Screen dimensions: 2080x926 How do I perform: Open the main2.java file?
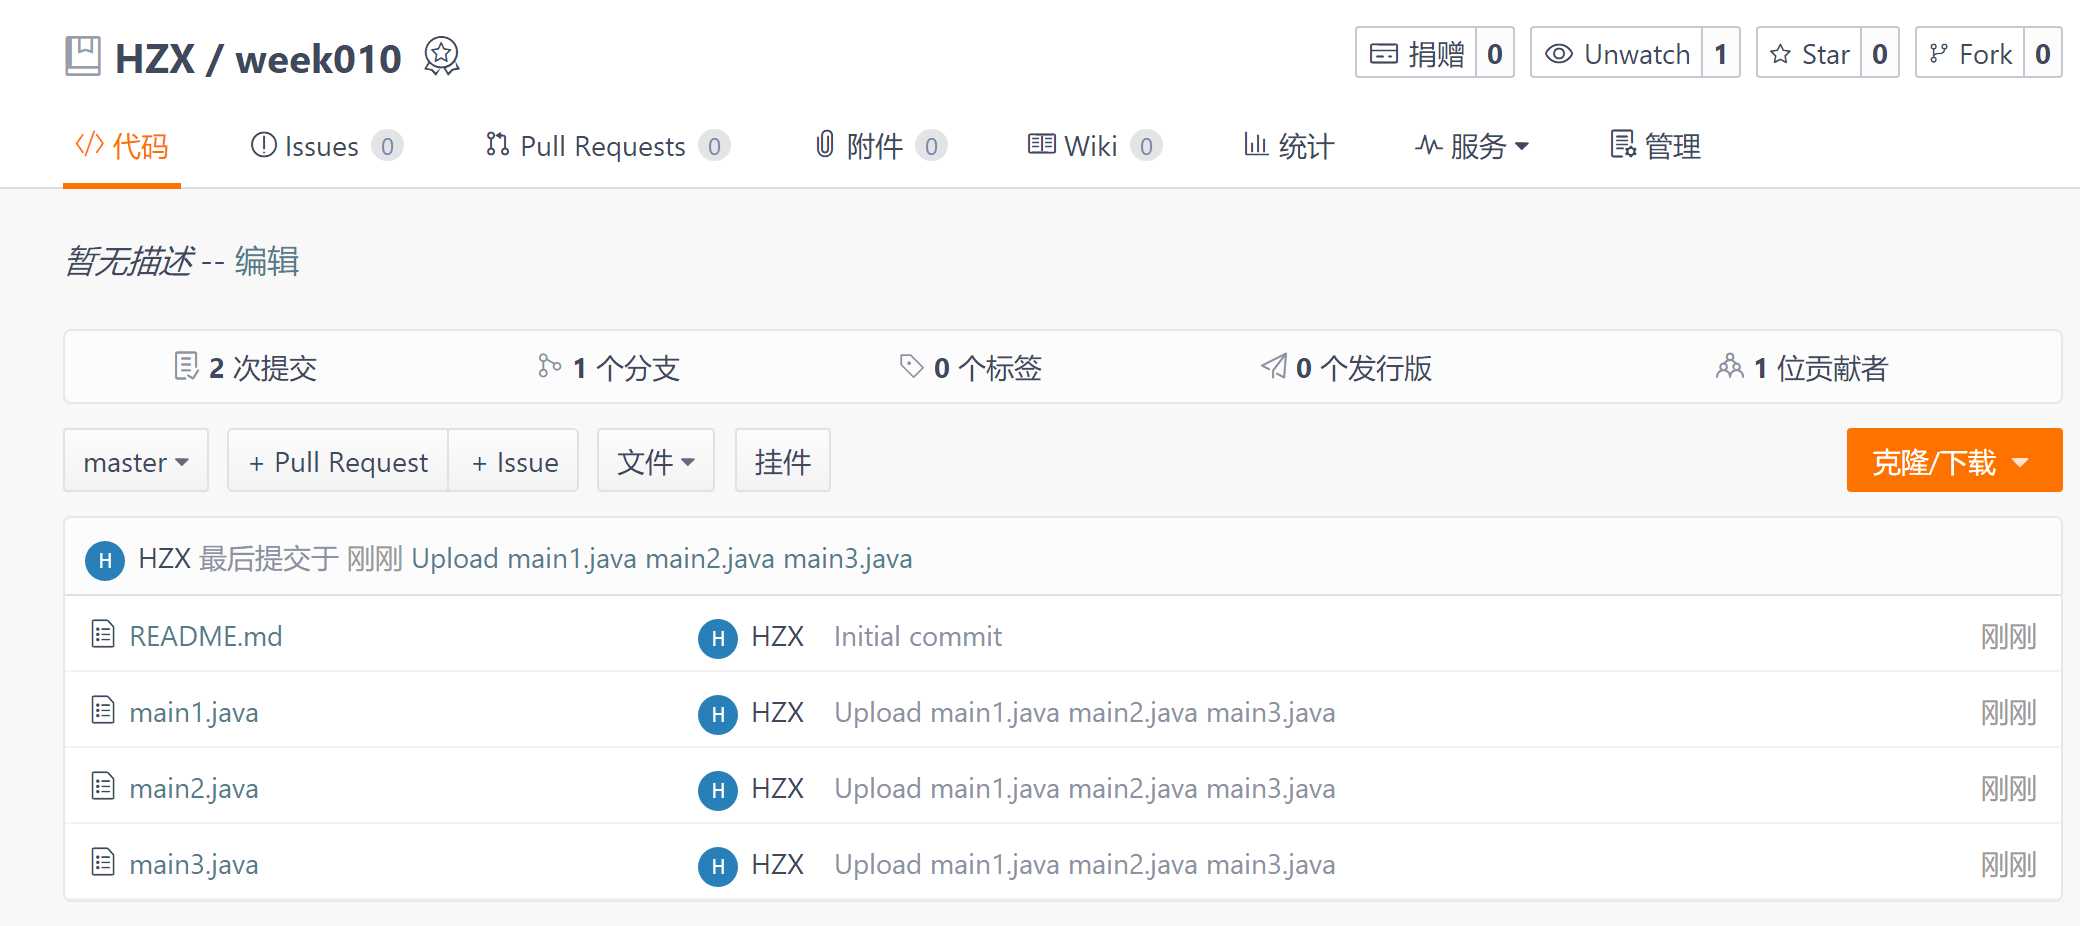(194, 788)
